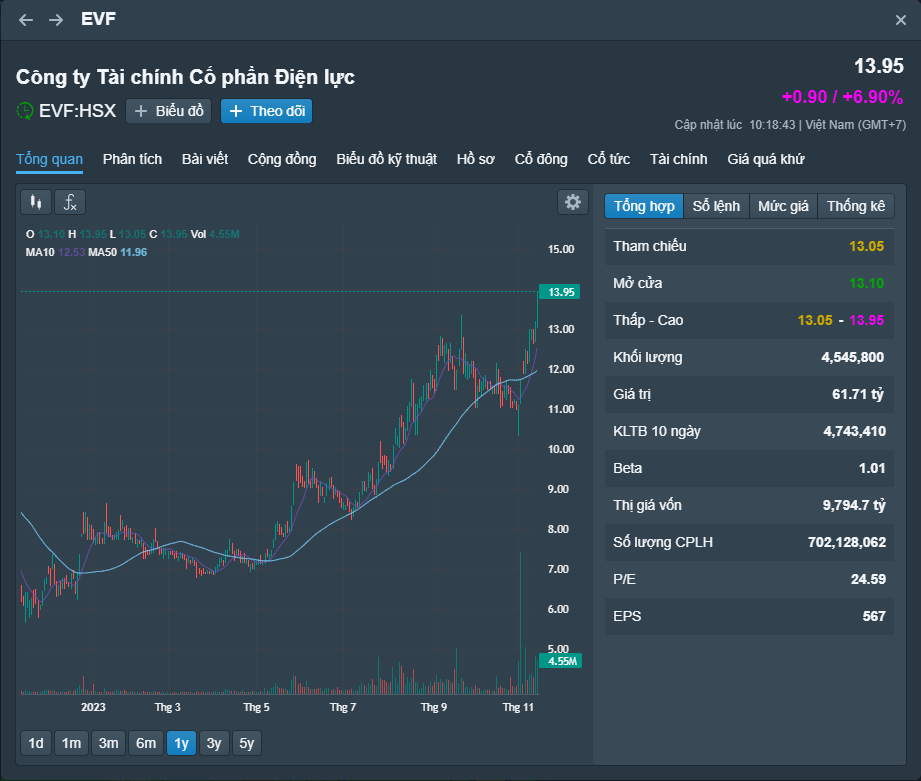
Task: Go forward with the right arrow
Action: tap(56, 20)
